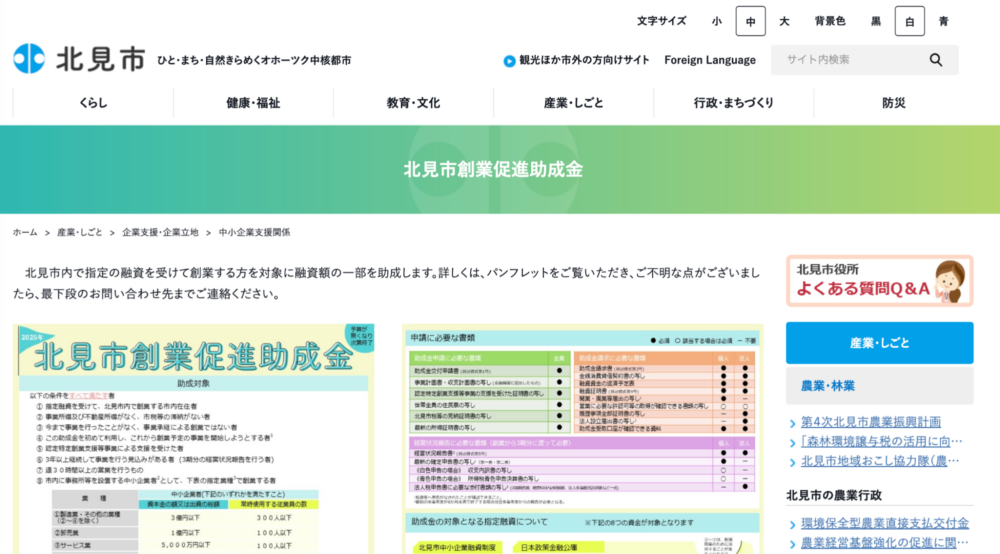Click the blue arrow icon before 観光ほか市外の方向けサイト
Image resolution: width=1000 pixels, height=554 pixels.
[x=509, y=61]
